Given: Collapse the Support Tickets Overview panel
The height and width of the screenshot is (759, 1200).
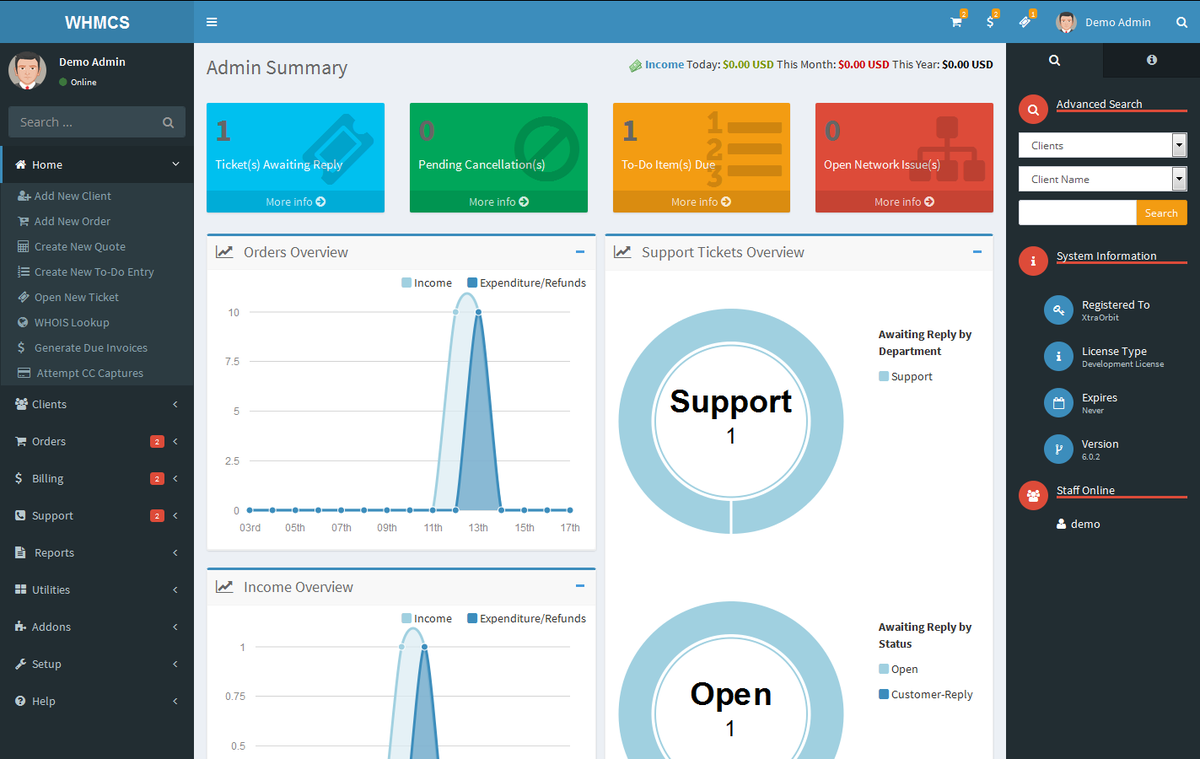Looking at the screenshot, I should pos(977,252).
